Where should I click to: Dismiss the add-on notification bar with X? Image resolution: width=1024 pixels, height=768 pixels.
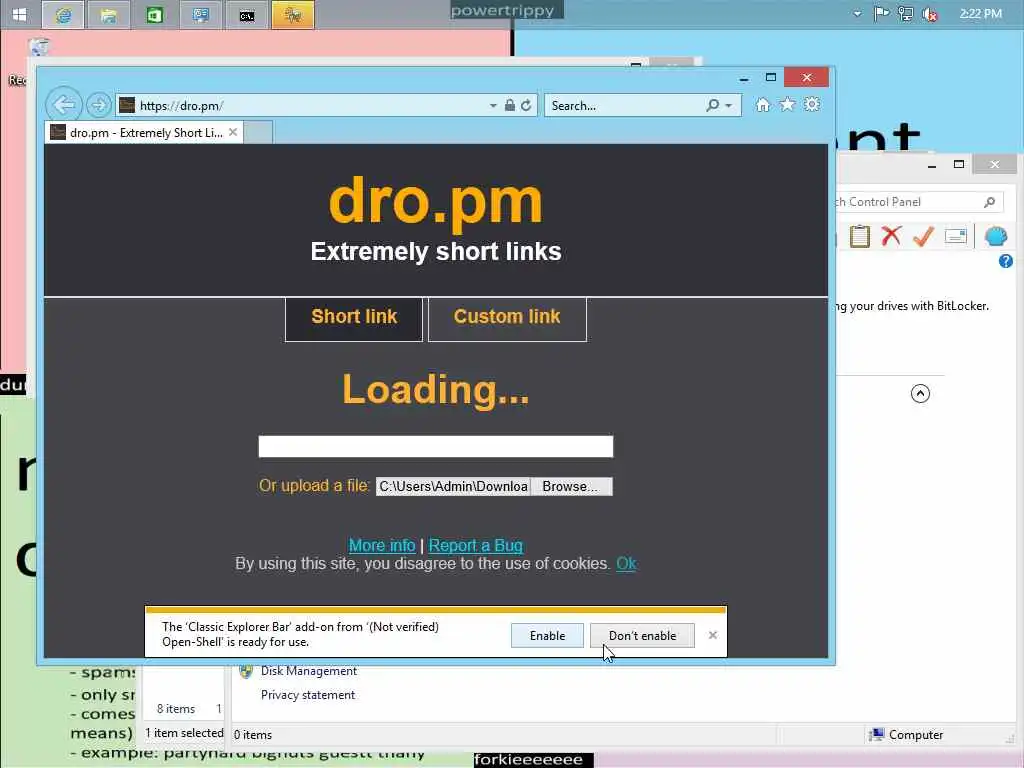[712, 635]
